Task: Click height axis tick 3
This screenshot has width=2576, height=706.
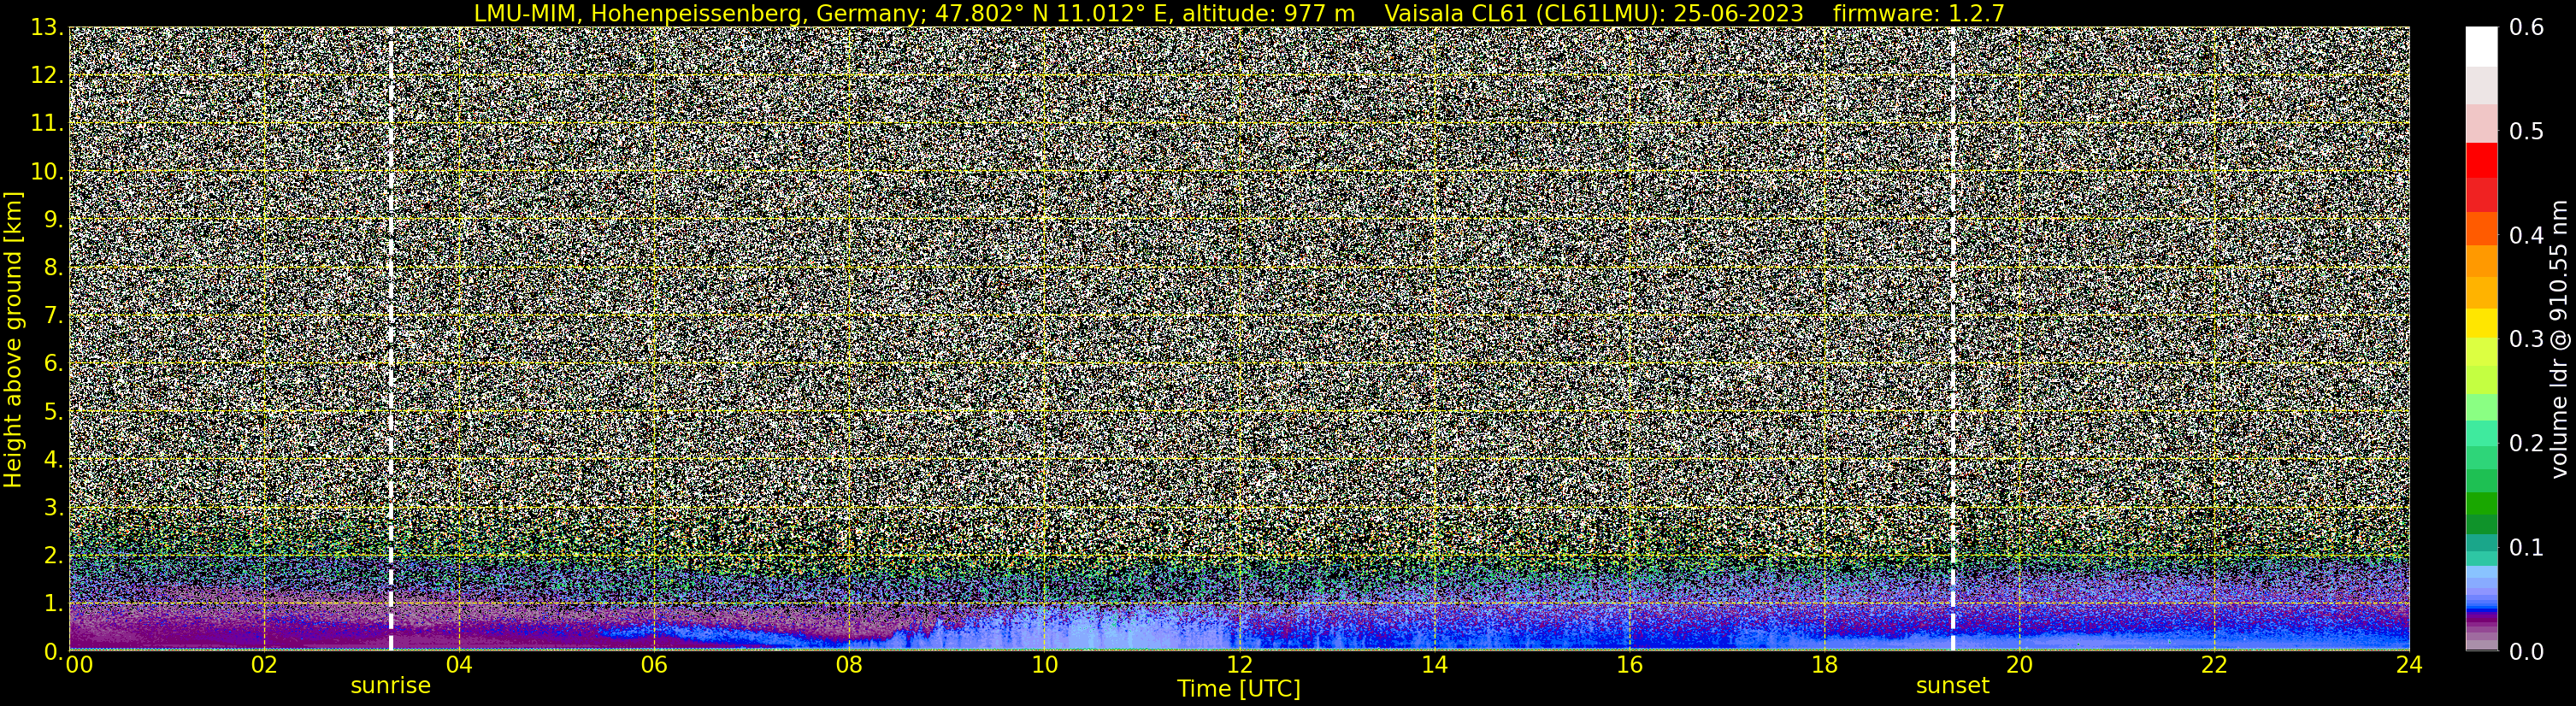Action: [53, 508]
